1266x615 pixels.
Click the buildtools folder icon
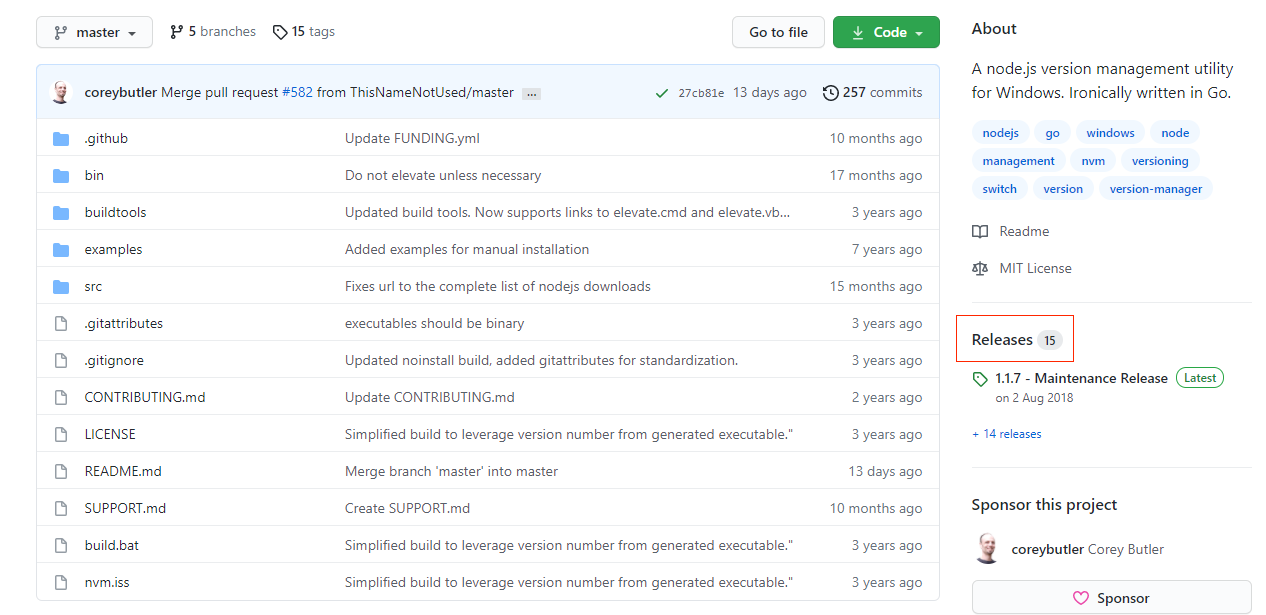pyautogui.click(x=61, y=213)
